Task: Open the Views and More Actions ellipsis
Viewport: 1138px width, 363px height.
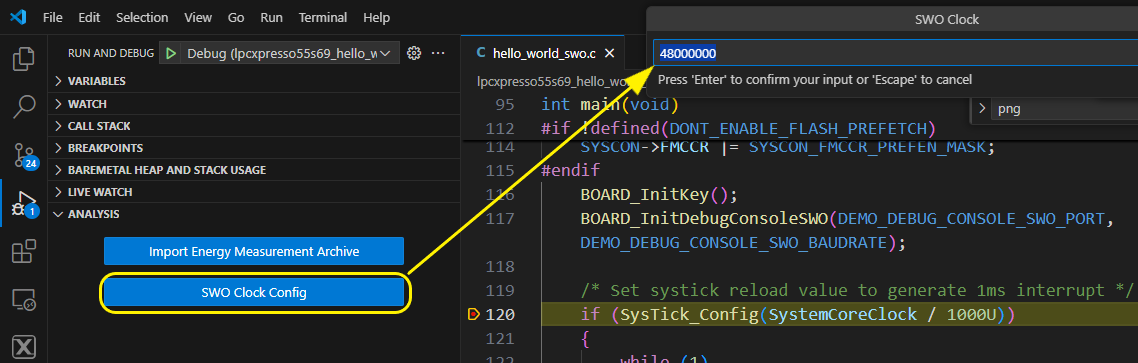Action: click(x=438, y=53)
